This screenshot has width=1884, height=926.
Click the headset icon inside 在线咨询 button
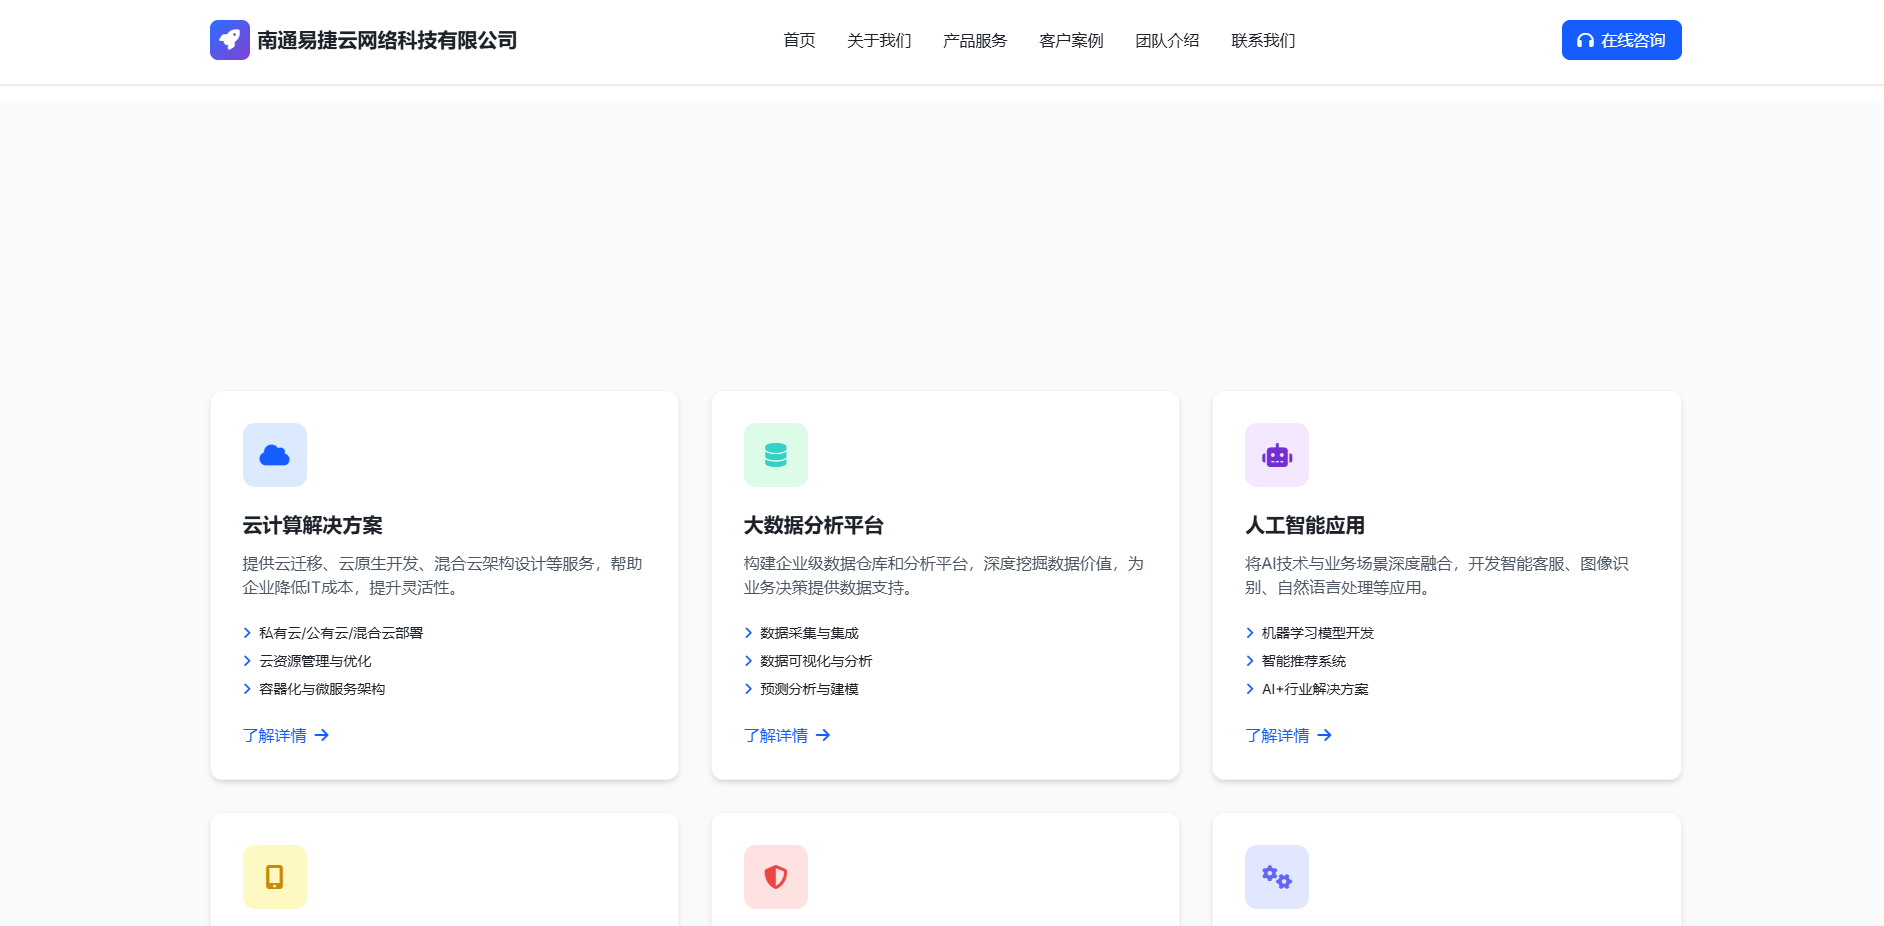1586,40
